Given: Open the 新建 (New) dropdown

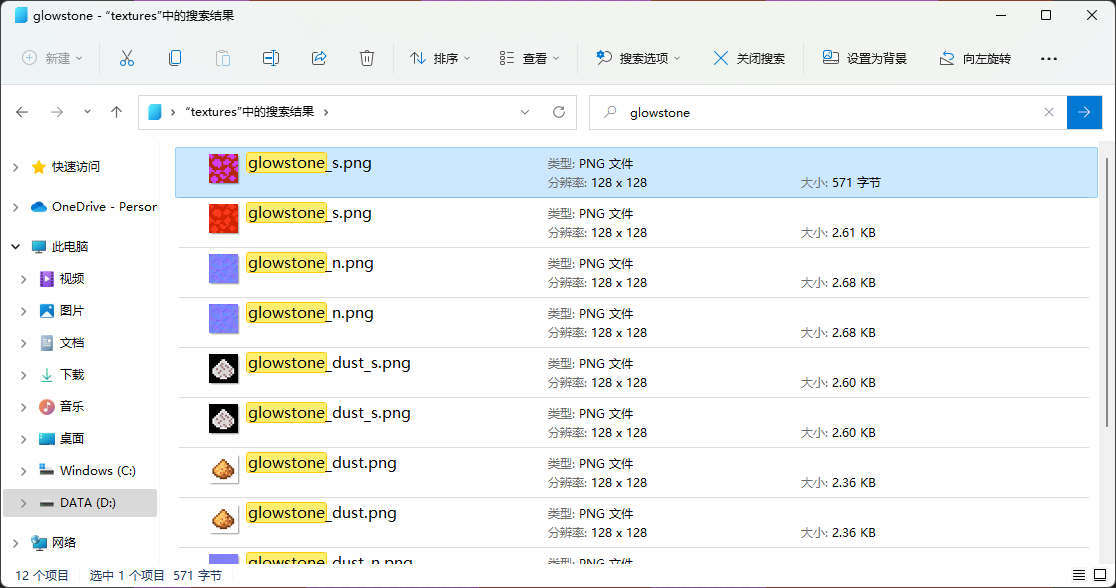Looking at the screenshot, I should click(x=53, y=58).
